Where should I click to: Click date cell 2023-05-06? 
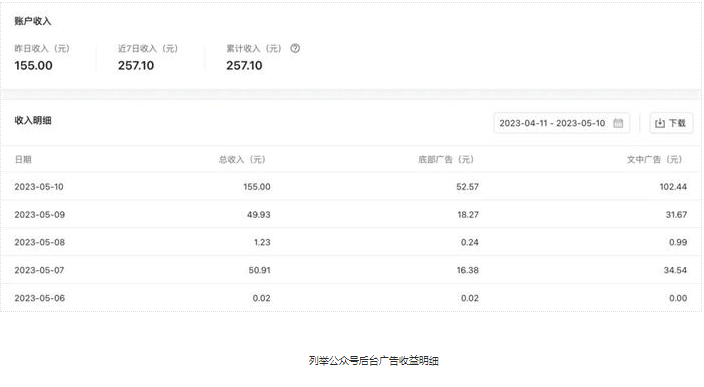coord(40,298)
